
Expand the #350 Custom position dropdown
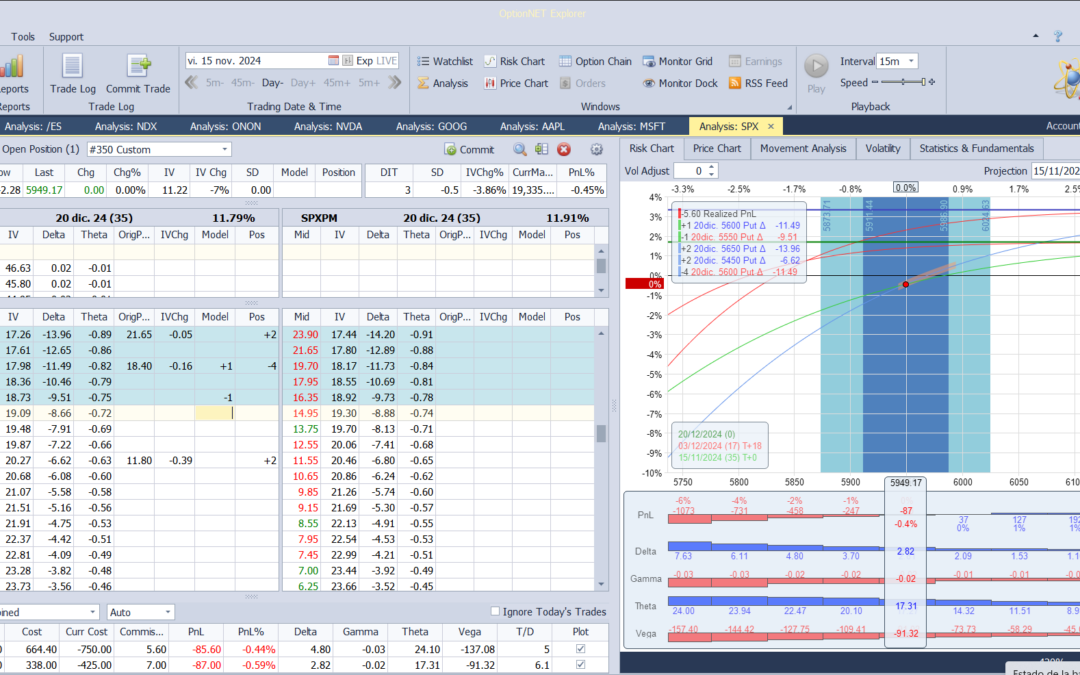pyautogui.click(x=223, y=150)
